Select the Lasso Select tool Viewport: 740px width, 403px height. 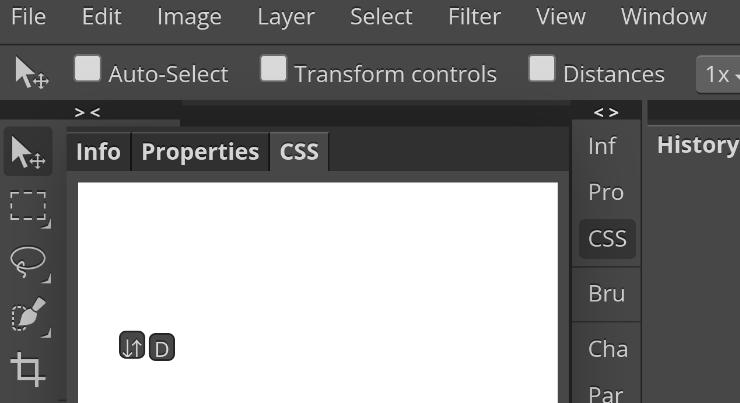pos(28,262)
